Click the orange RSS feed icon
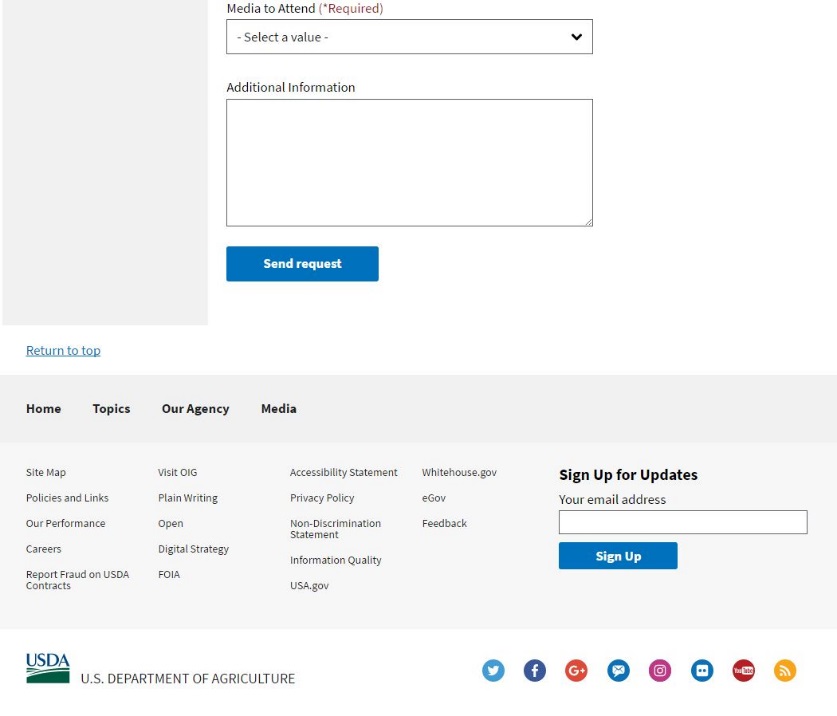 coord(785,671)
